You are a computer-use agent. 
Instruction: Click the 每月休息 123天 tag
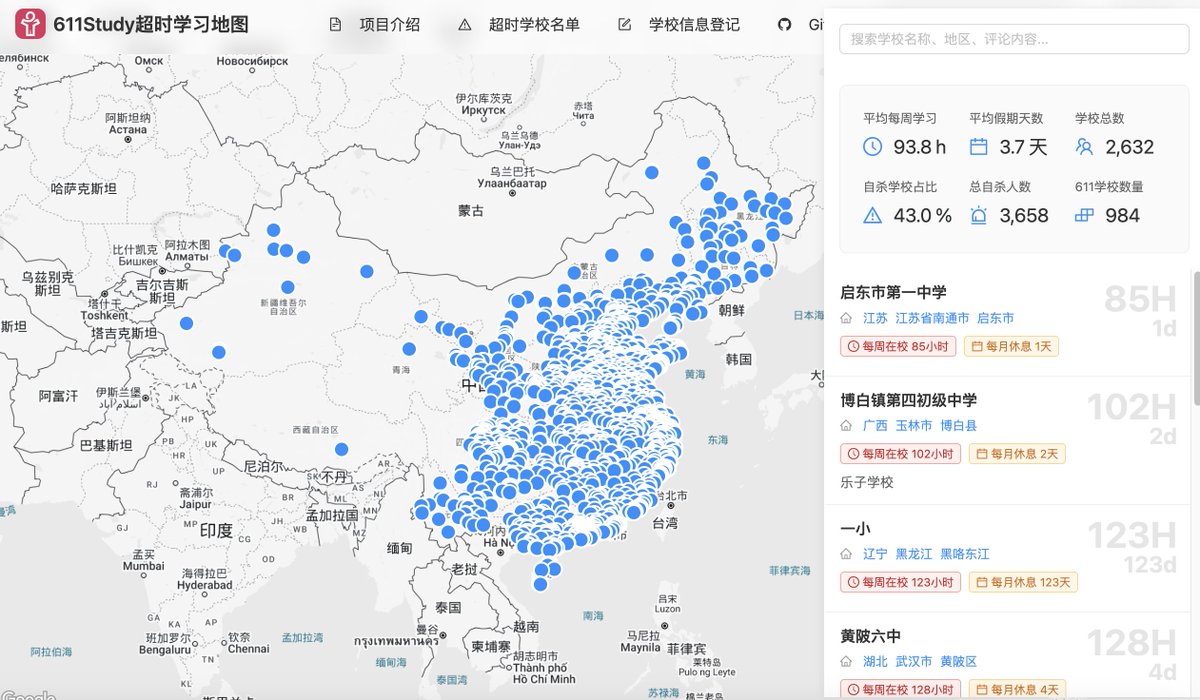1023,582
